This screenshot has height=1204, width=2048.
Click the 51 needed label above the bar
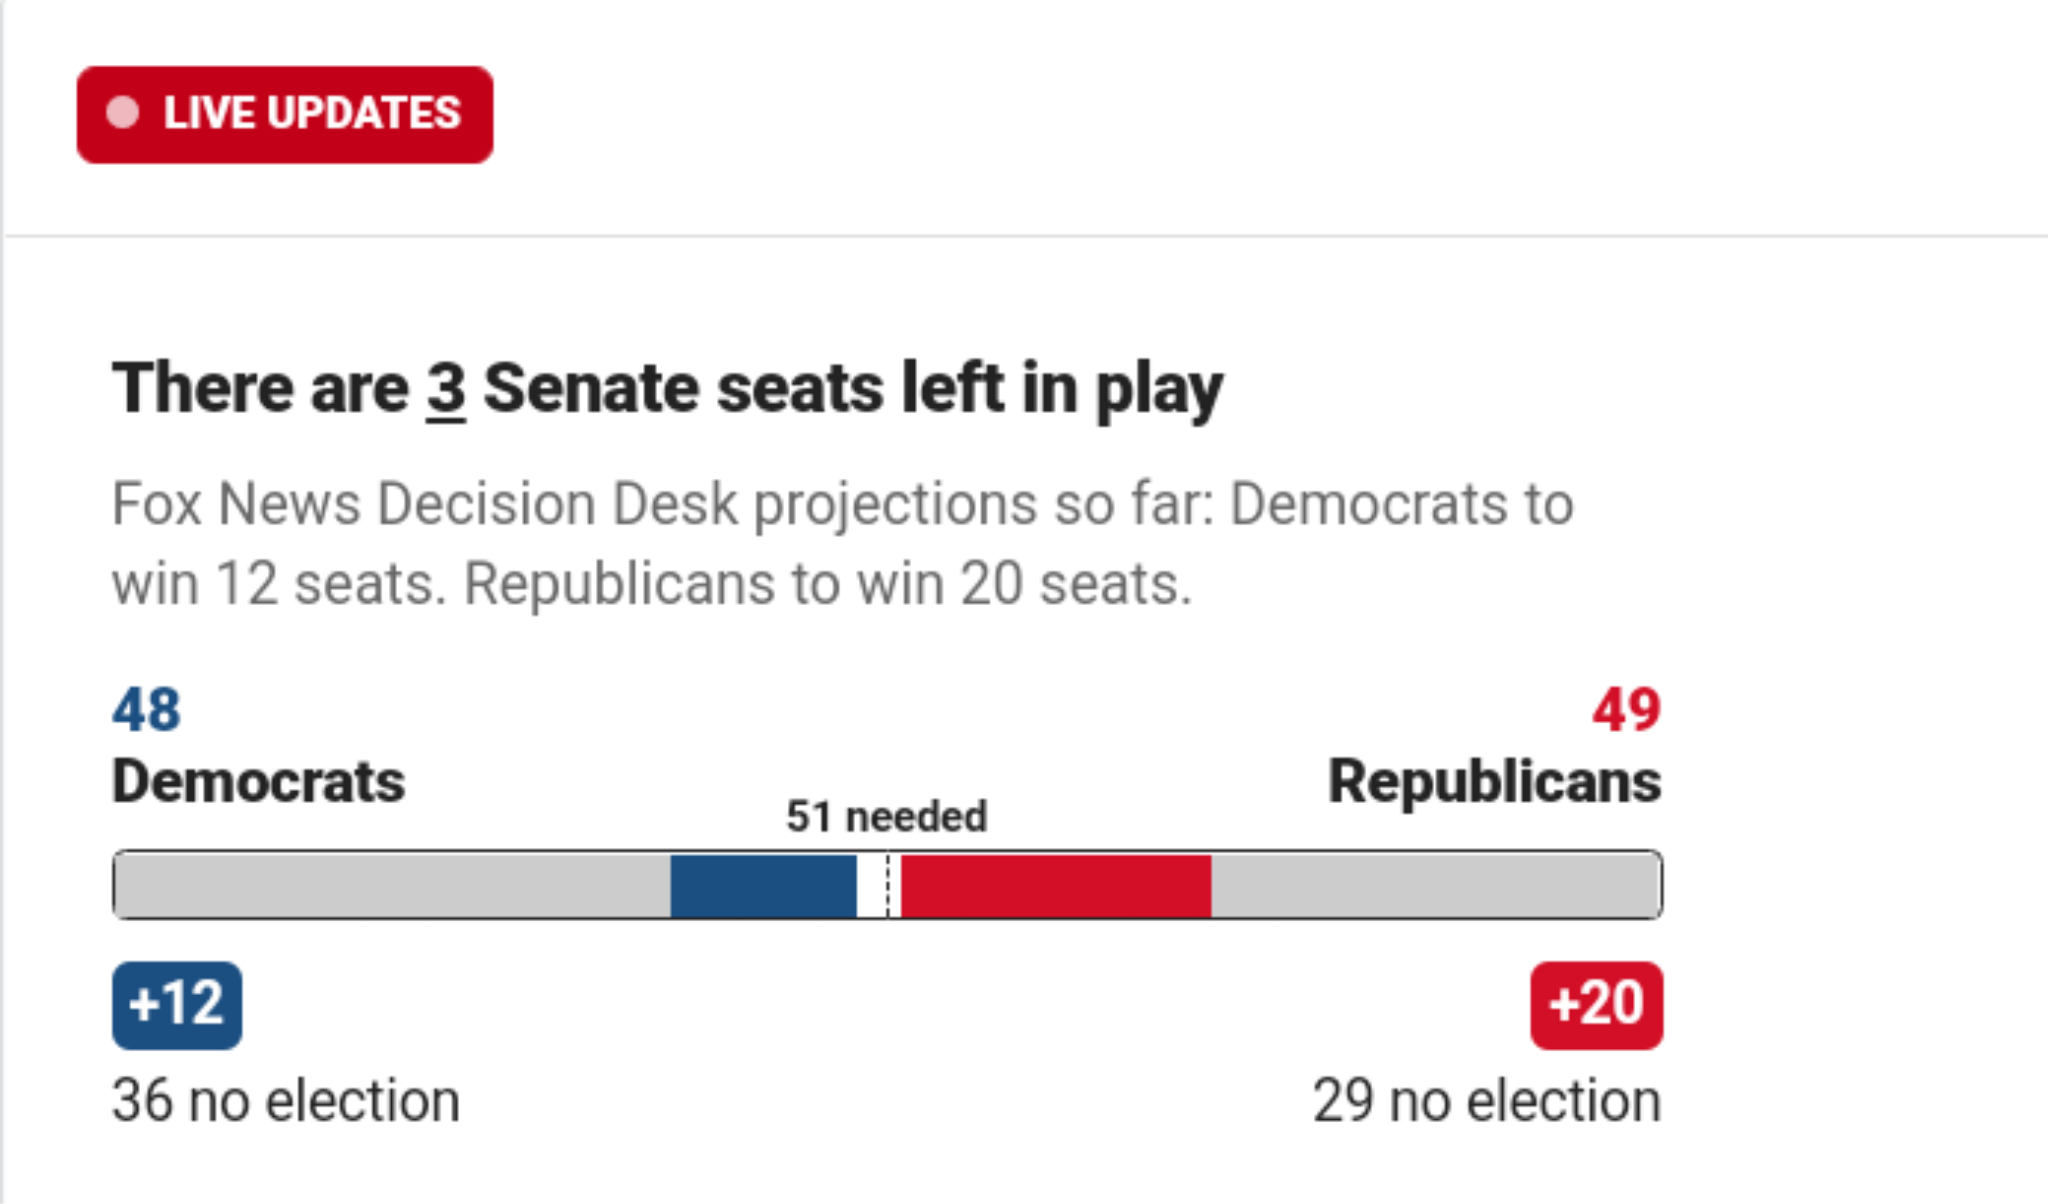(x=886, y=816)
